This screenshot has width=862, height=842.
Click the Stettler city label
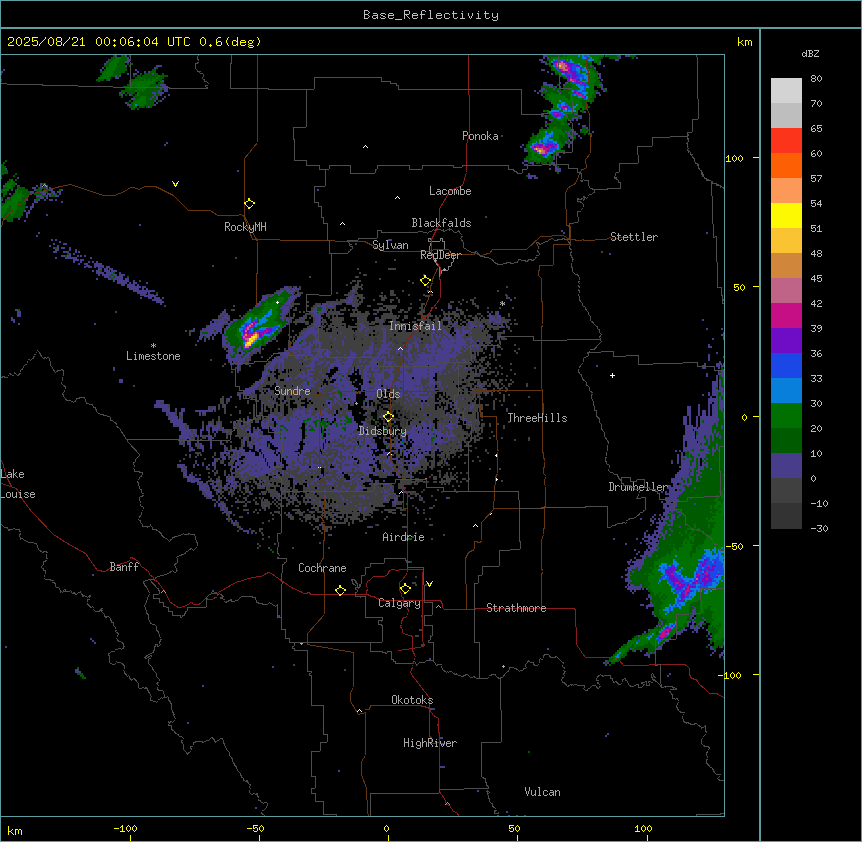(634, 237)
